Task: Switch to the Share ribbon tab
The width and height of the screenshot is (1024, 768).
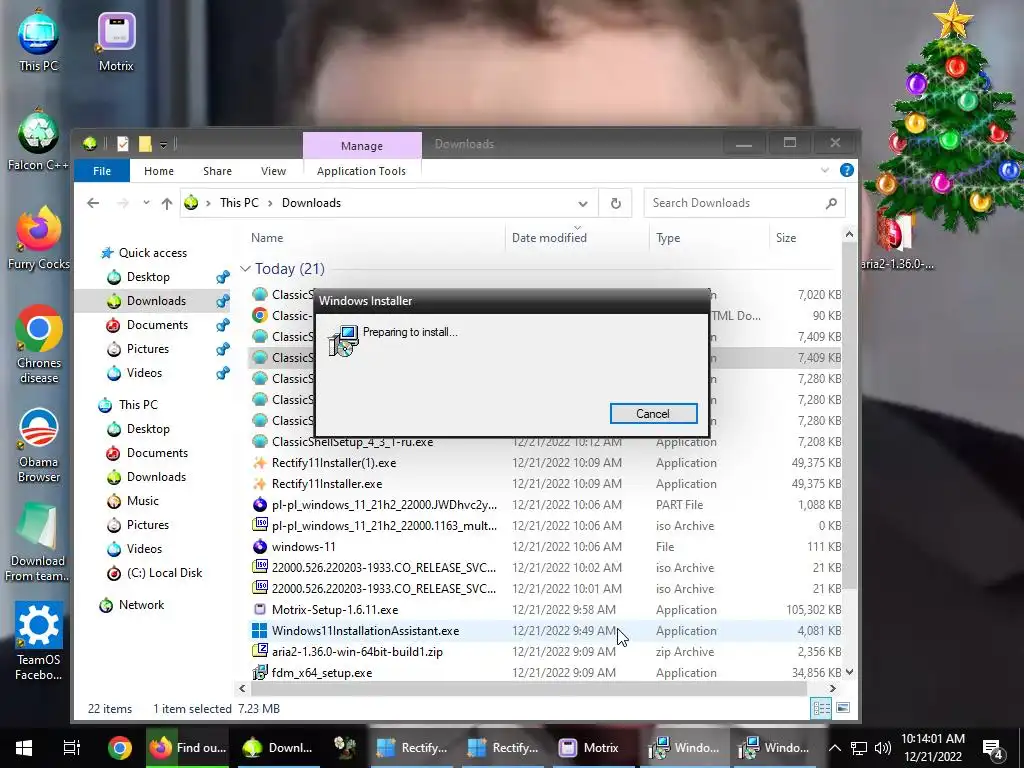Action: coord(217,171)
